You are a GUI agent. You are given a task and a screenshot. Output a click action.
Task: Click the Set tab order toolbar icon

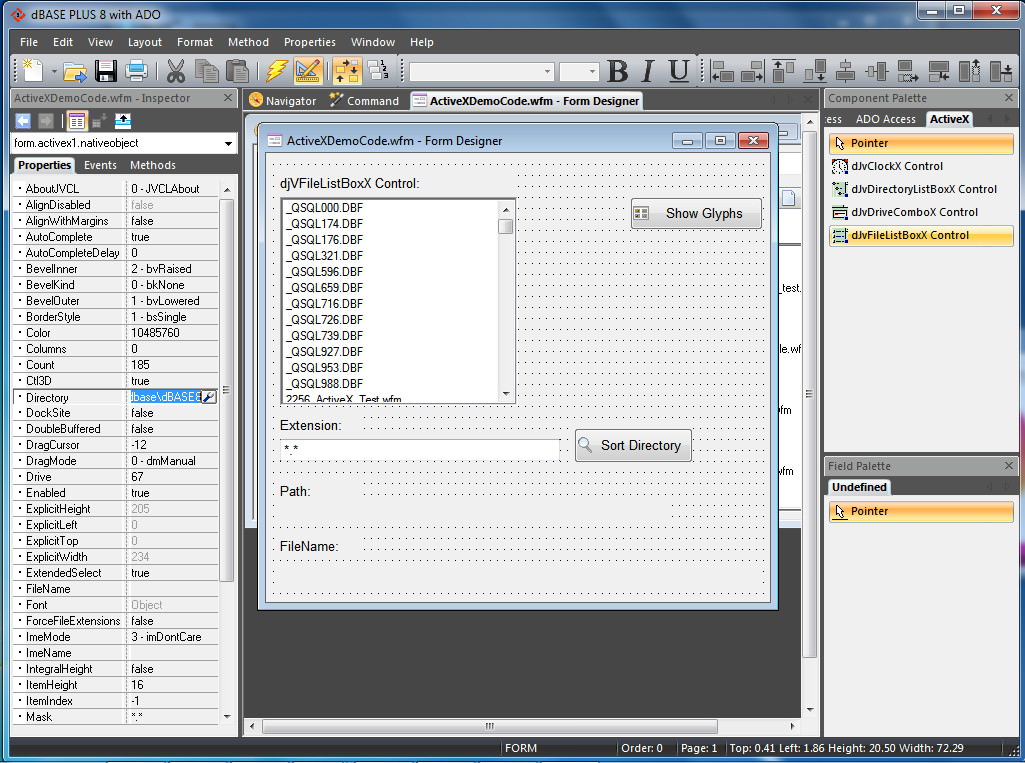click(x=378, y=71)
